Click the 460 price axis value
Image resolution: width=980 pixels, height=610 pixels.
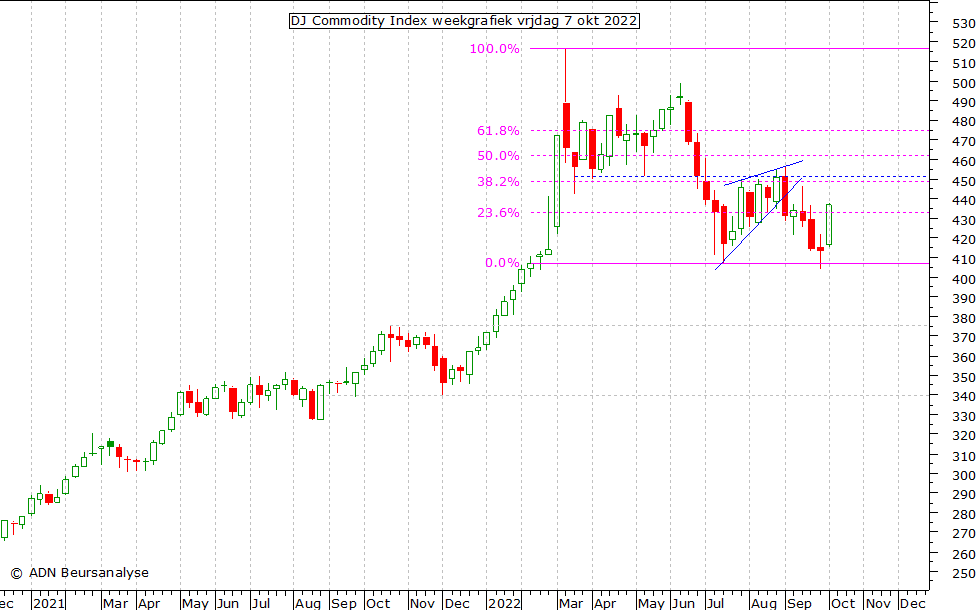(x=964, y=161)
